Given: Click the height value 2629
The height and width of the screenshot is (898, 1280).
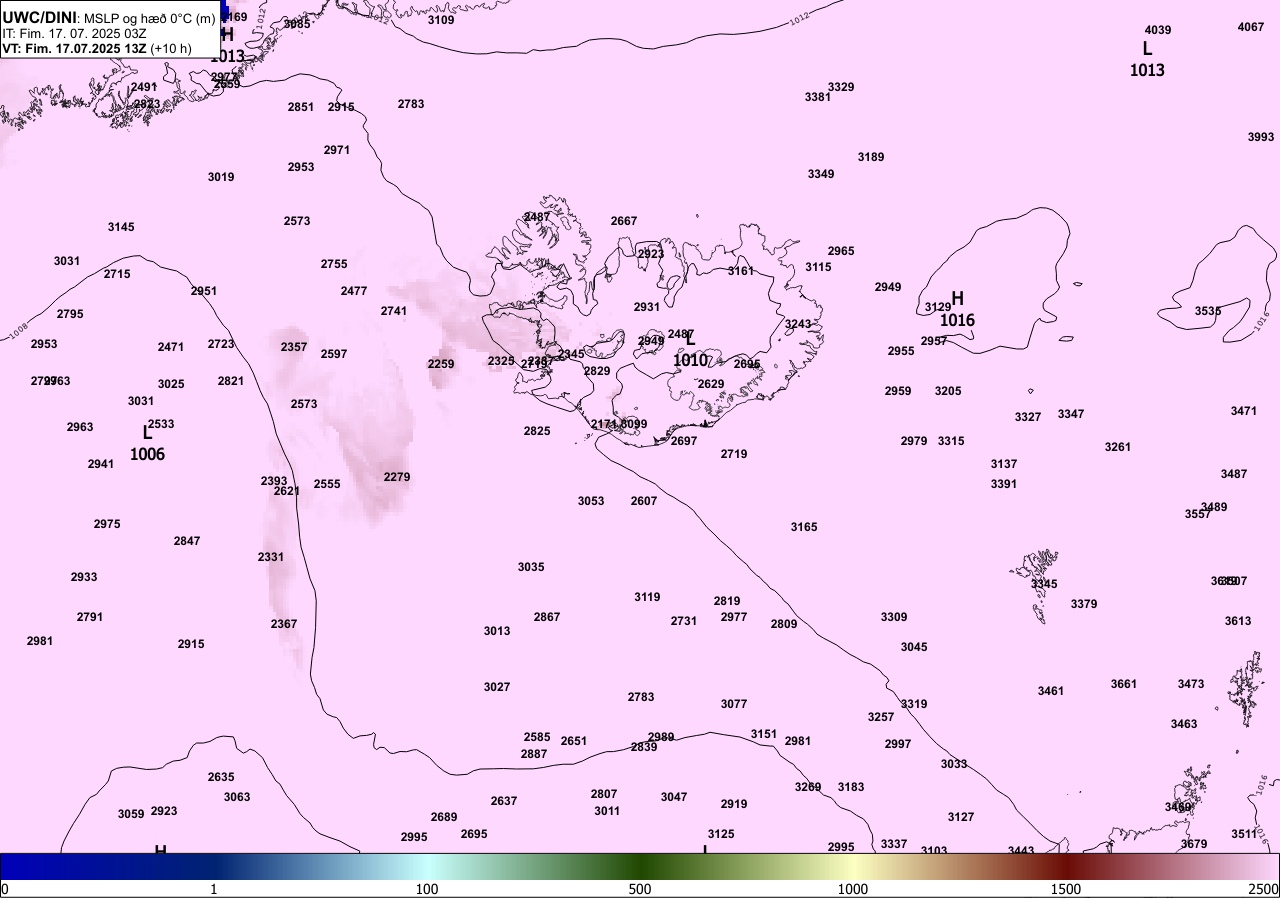Looking at the screenshot, I should click(711, 384).
